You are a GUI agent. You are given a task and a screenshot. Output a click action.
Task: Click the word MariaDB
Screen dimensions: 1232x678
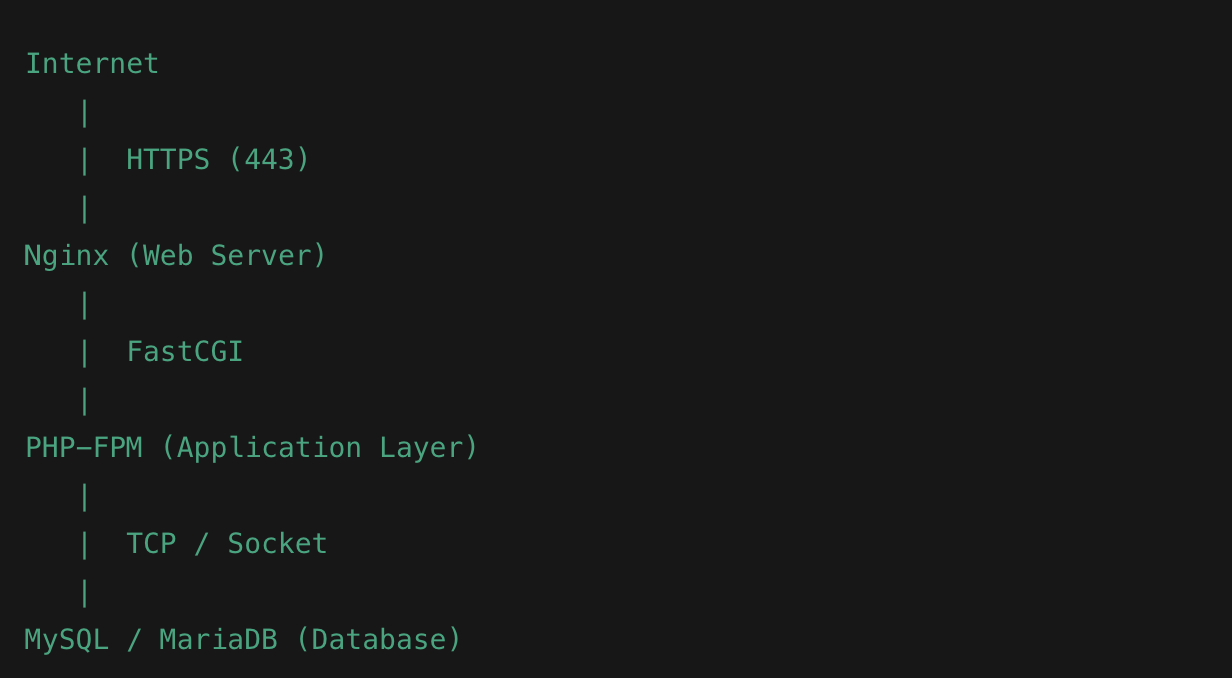pos(218,640)
